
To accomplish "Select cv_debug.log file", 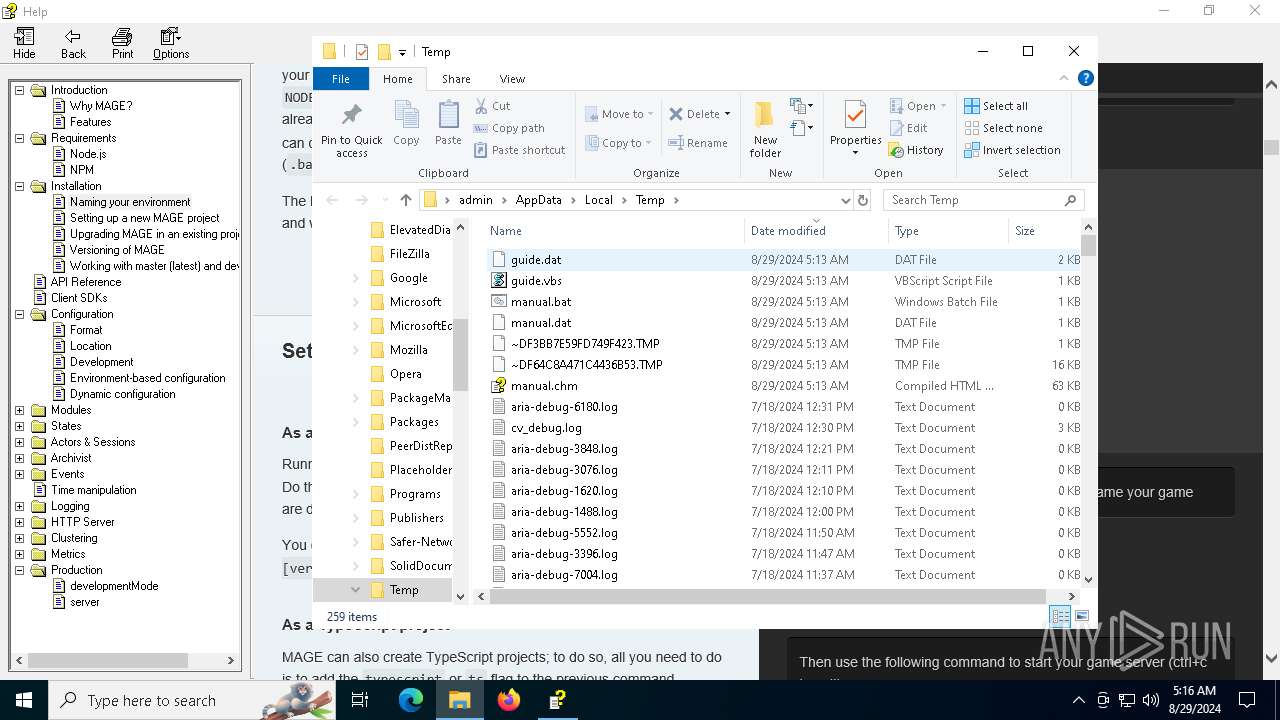I will pyautogui.click(x=546, y=428).
